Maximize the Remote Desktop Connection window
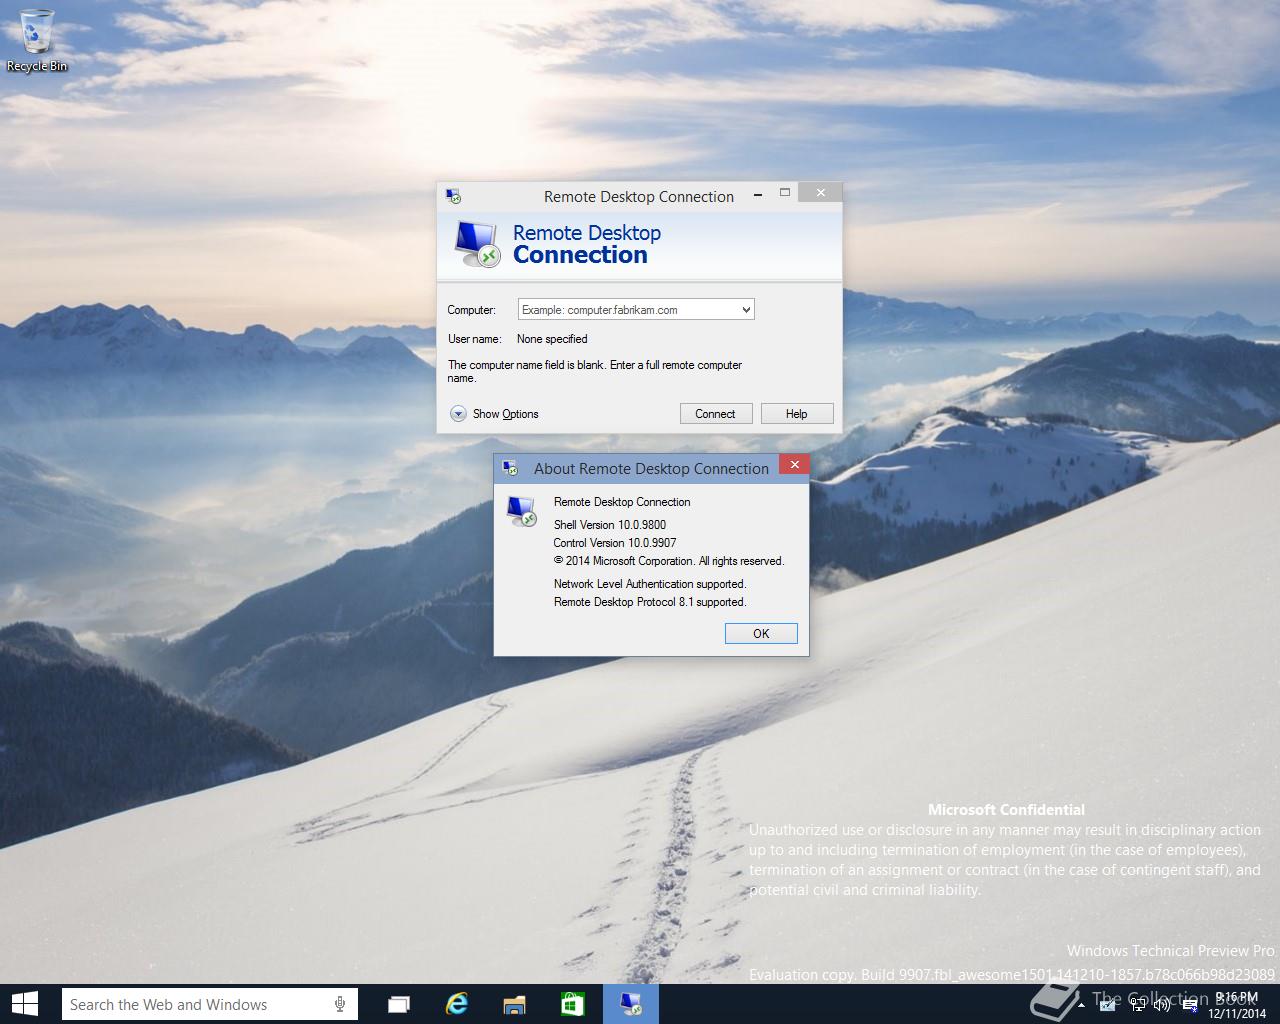1280x1024 pixels. coord(785,193)
